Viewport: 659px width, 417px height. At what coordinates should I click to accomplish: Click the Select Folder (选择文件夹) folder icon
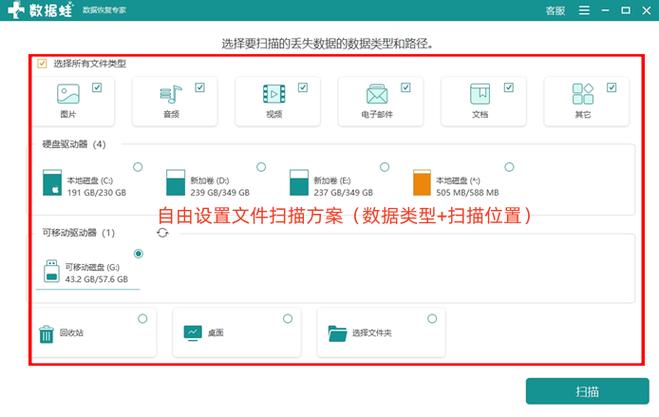[x=336, y=333]
